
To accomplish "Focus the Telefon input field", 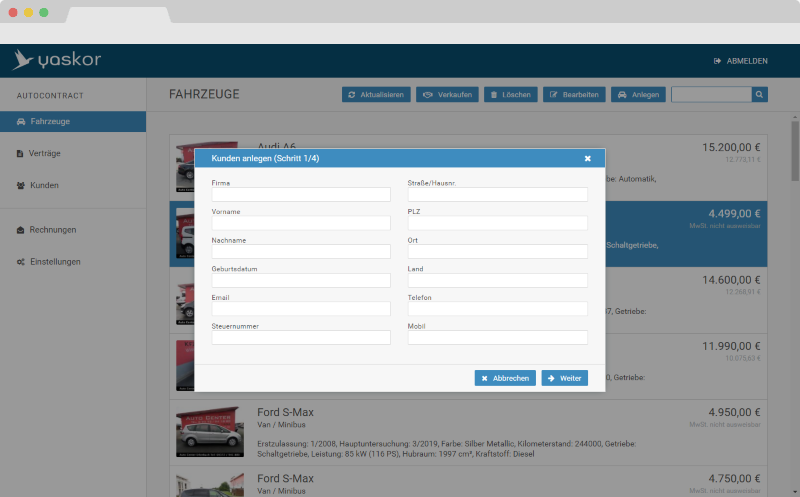I will click(x=497, y=309).
